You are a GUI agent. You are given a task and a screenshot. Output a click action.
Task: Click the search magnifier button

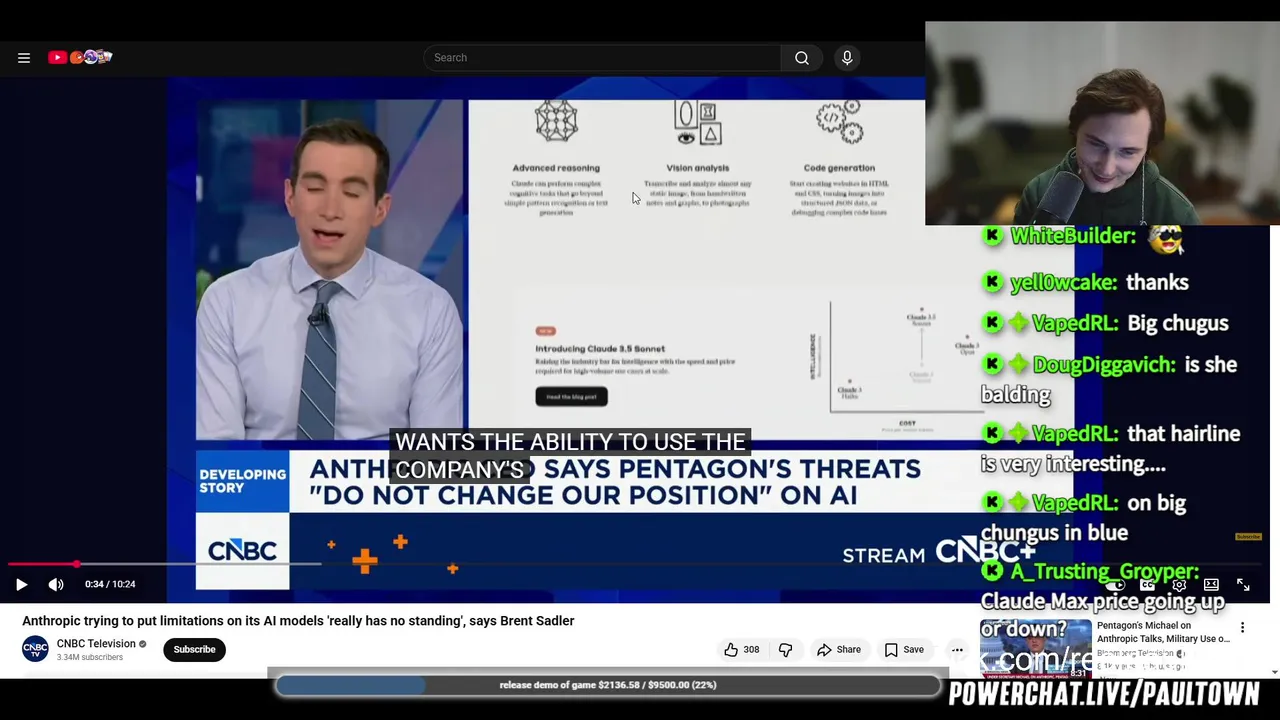tap(802, 58)
